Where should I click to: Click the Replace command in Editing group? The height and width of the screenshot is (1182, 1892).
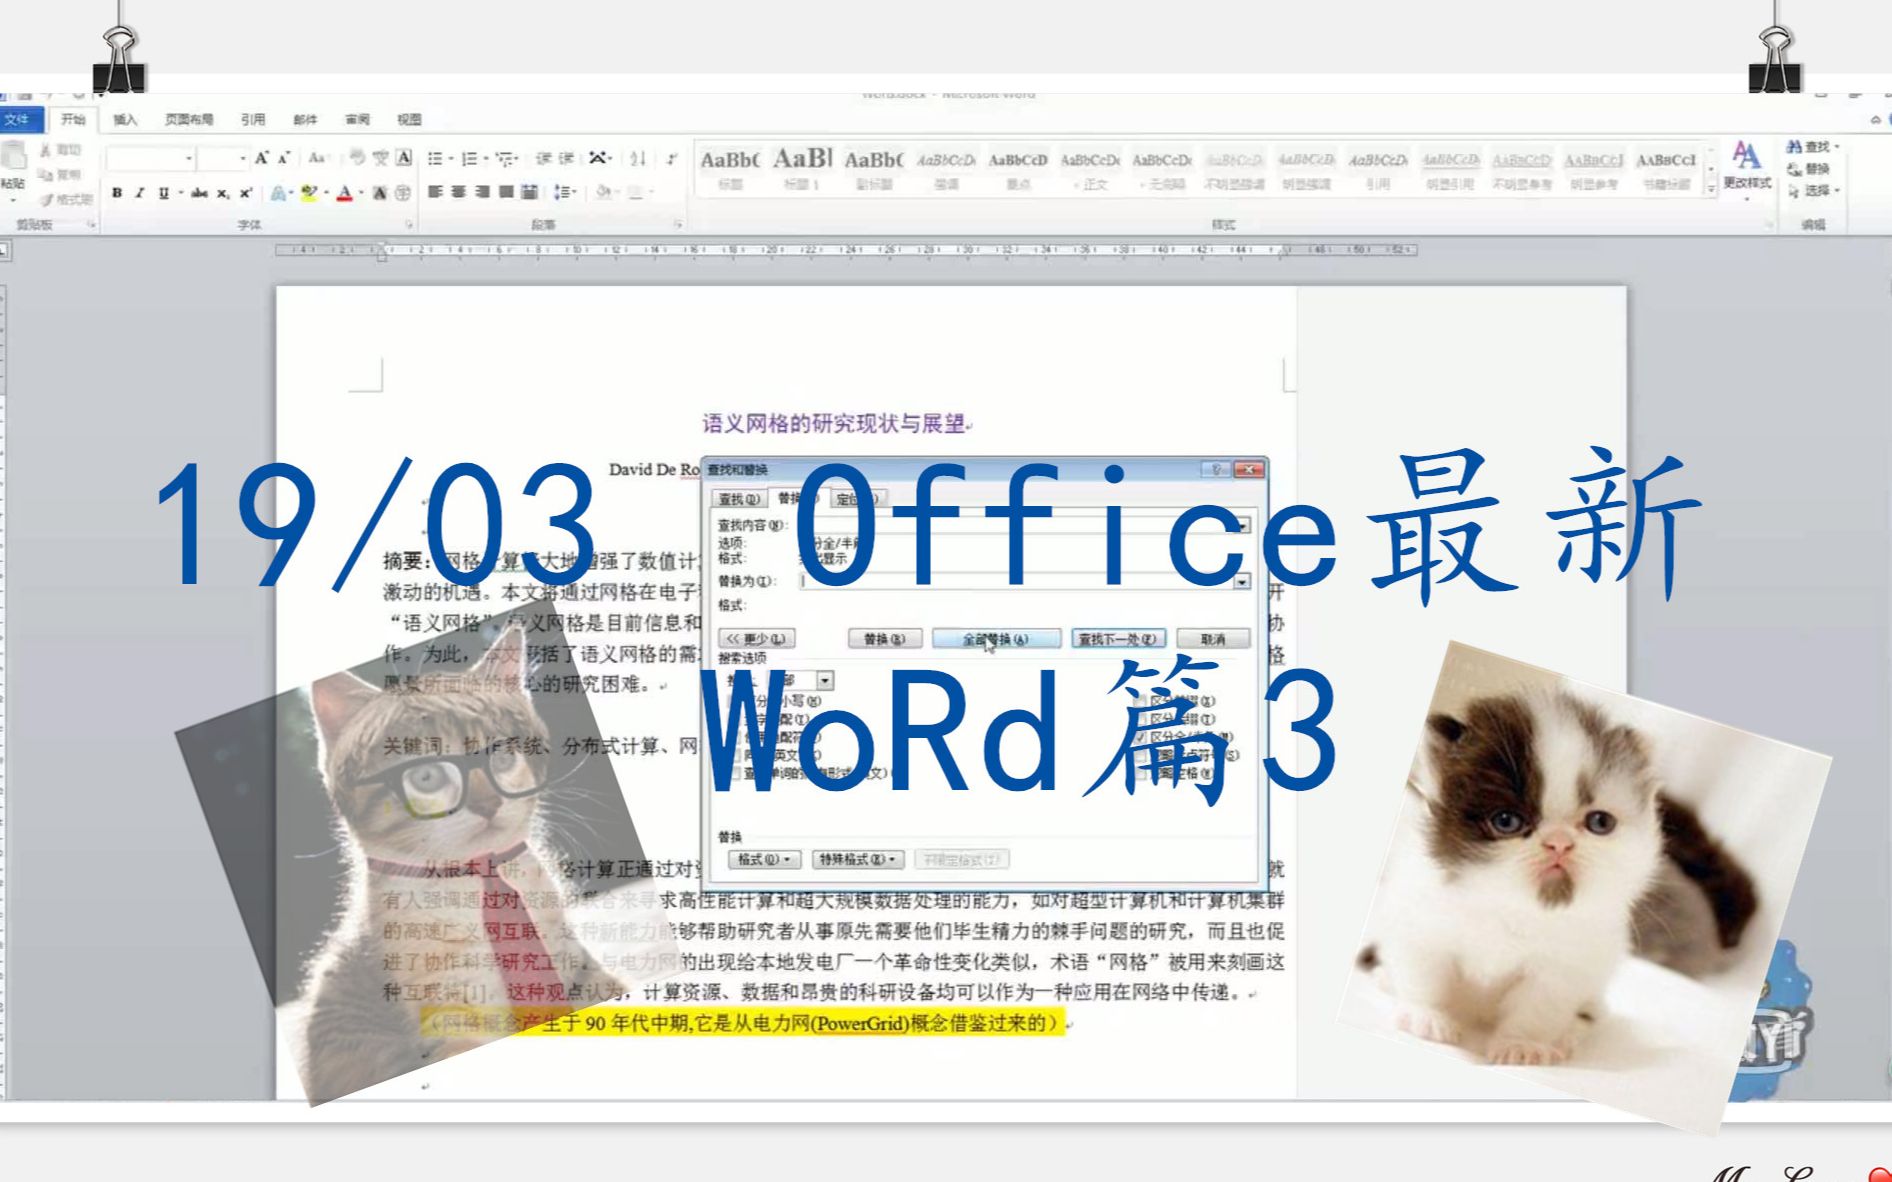[1809, 168]
